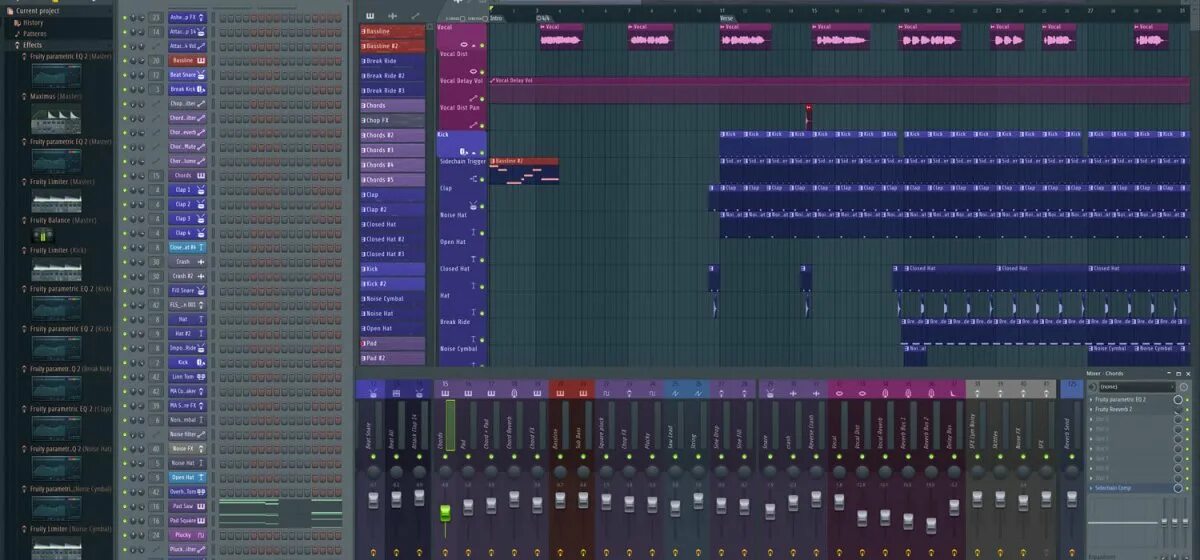
Task: Mute the Beat Snare channel via green LED
Action: pyautogui.click(x=125, y=75)
